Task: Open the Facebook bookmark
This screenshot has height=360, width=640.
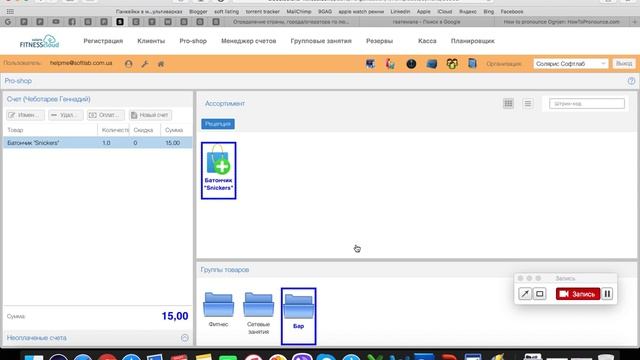Action: pyautogui.click(x=512, y=11)
